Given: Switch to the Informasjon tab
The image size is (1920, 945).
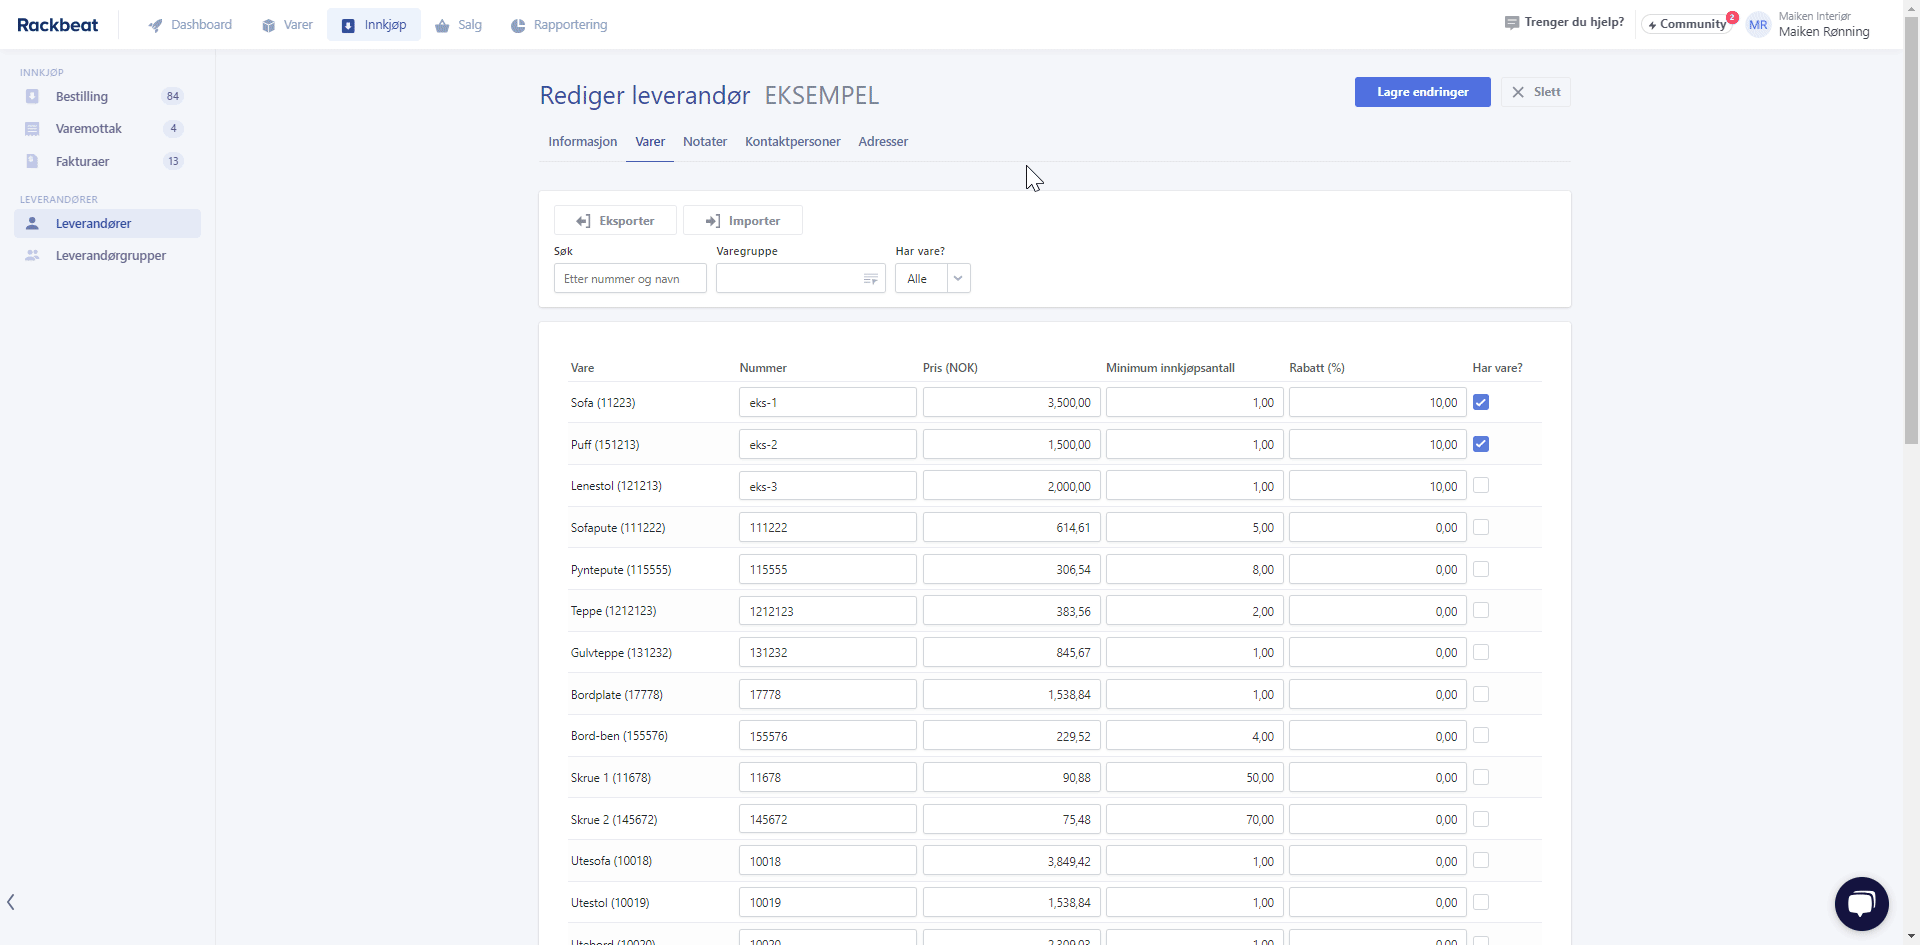Looking at the screenshot, I should click(582, 142).
